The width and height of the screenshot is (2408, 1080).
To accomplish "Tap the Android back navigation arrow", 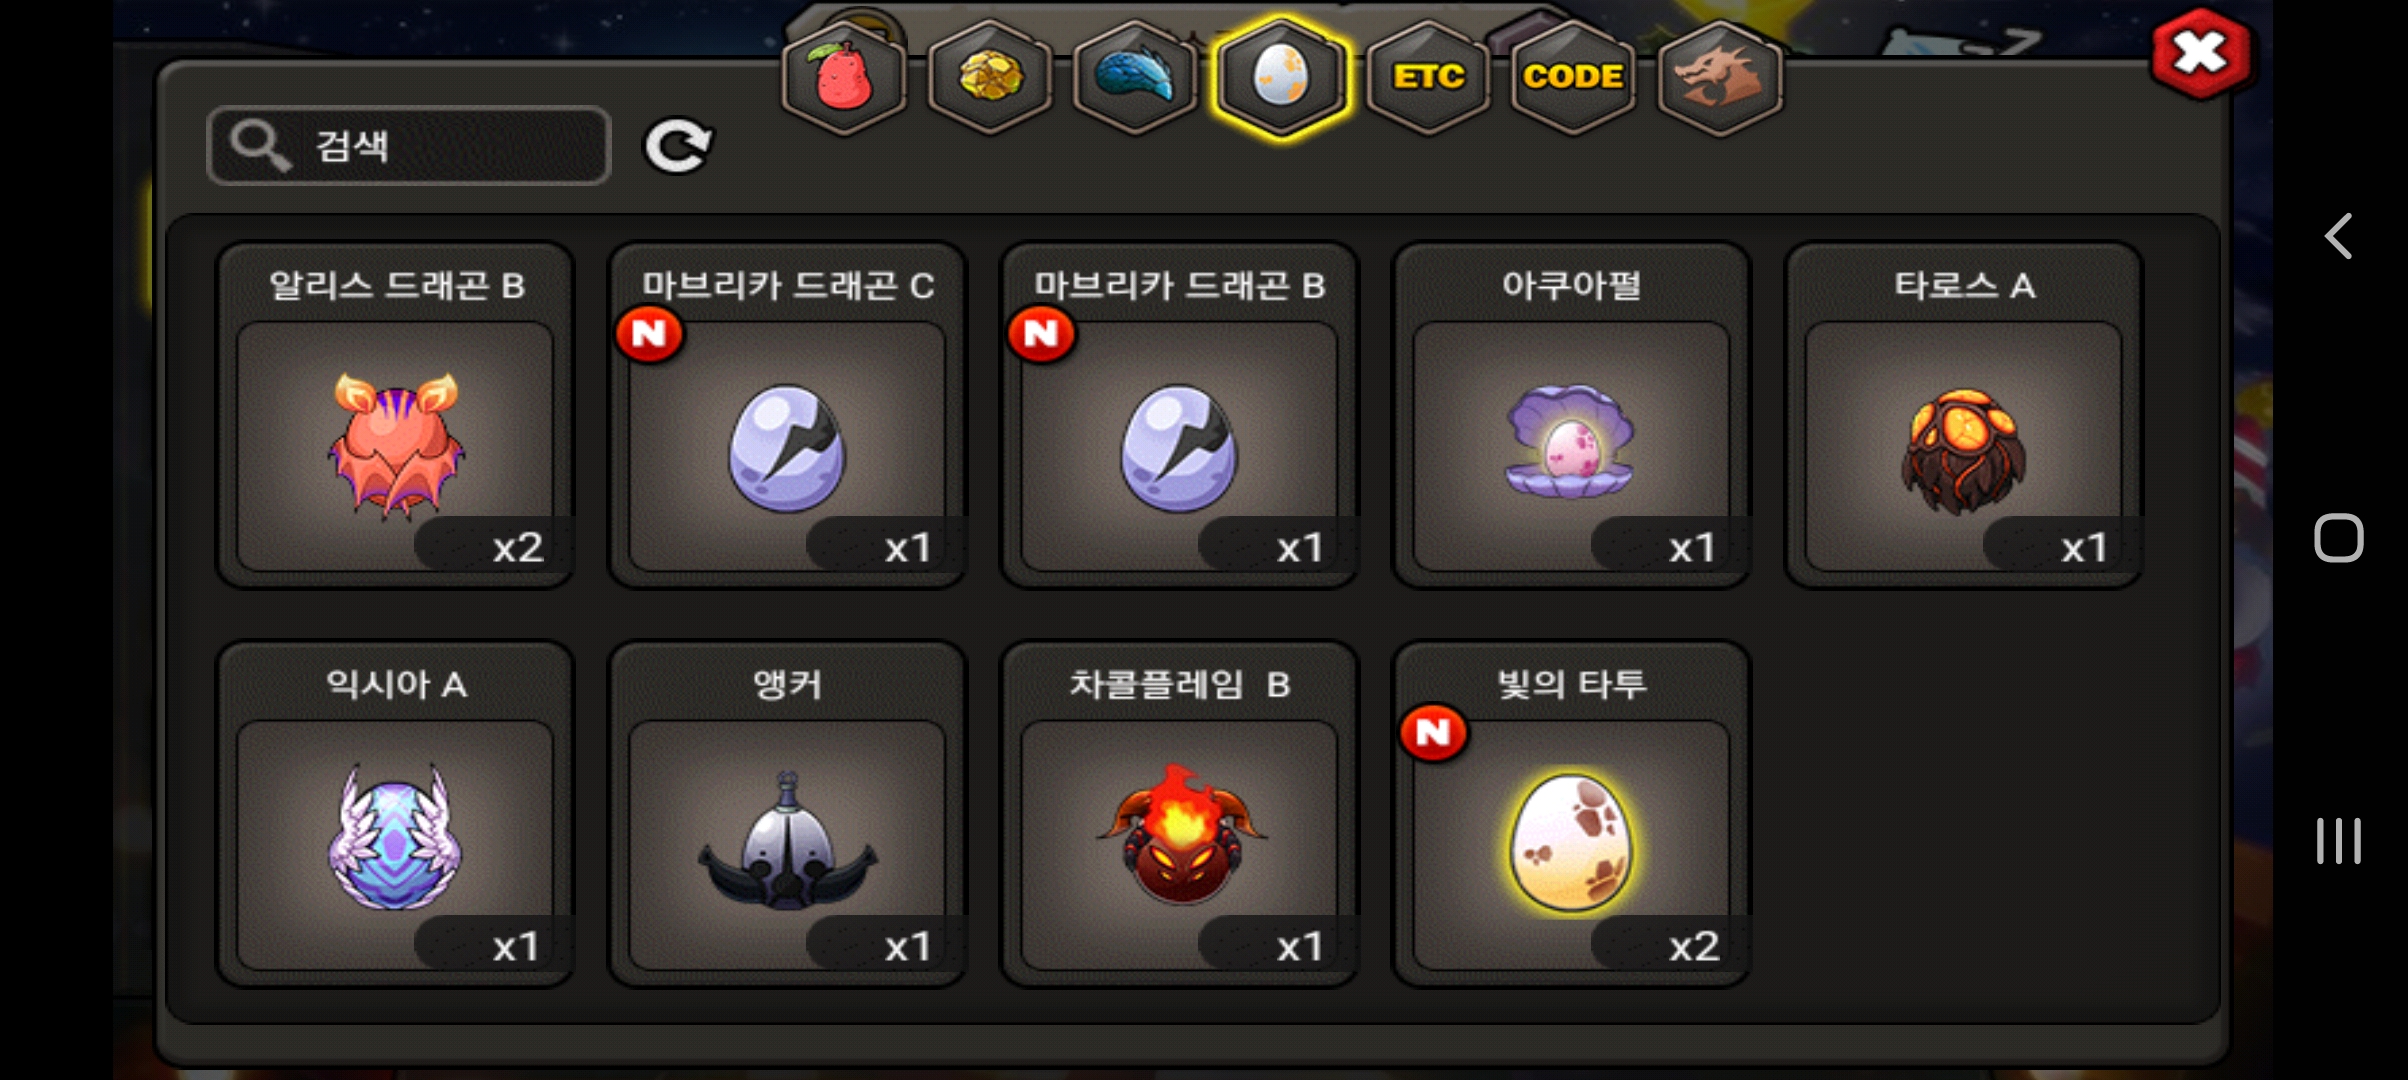I will point(2338,237).
